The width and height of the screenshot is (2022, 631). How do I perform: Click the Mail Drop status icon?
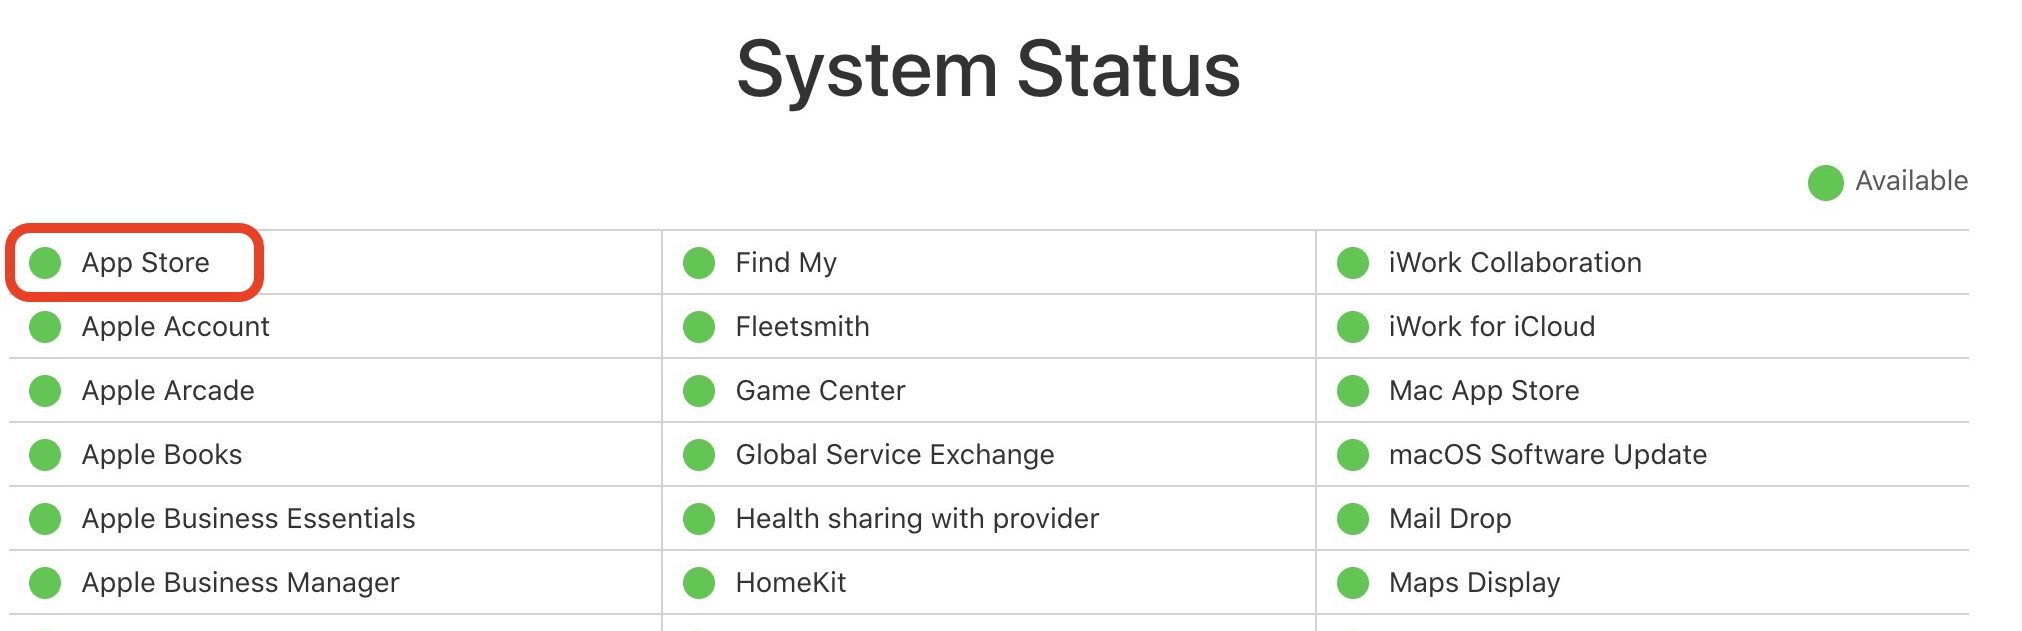(1353, 519)
